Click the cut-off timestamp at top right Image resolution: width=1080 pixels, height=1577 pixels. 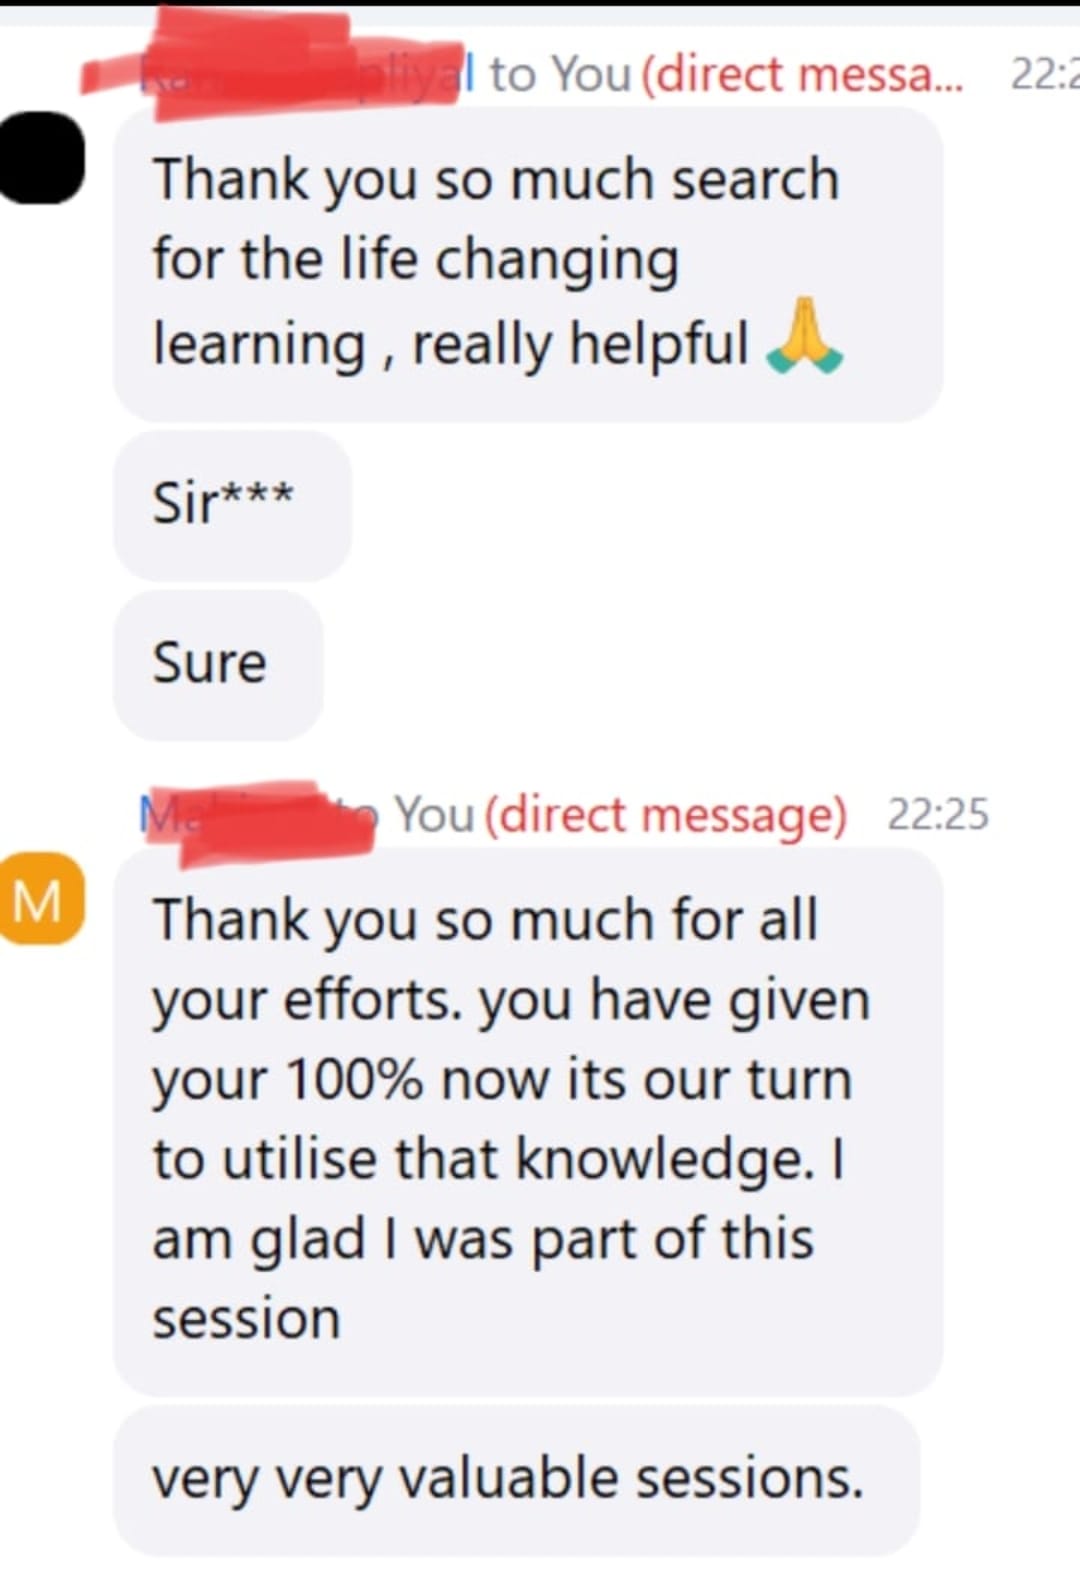tap(1044, 74)
